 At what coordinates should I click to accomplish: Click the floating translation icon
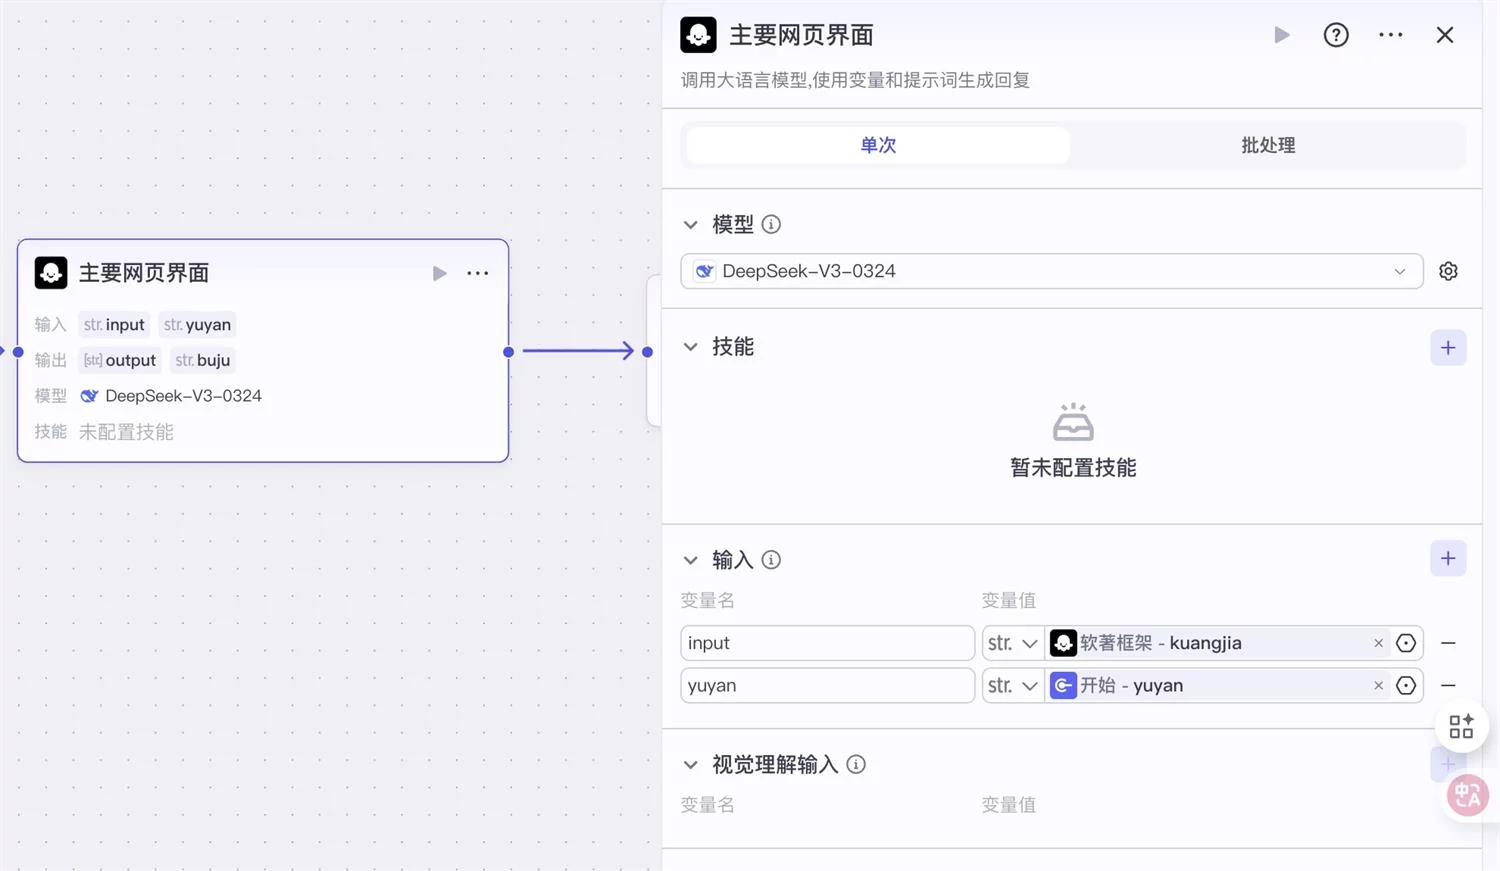coord(1467,794)
